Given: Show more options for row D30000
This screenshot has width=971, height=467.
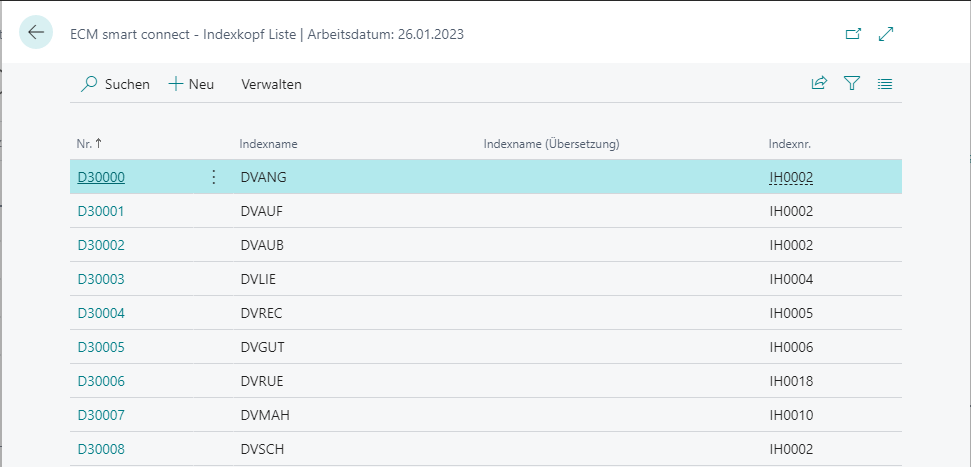Looking at the screenshot, I should click(214, 177).
